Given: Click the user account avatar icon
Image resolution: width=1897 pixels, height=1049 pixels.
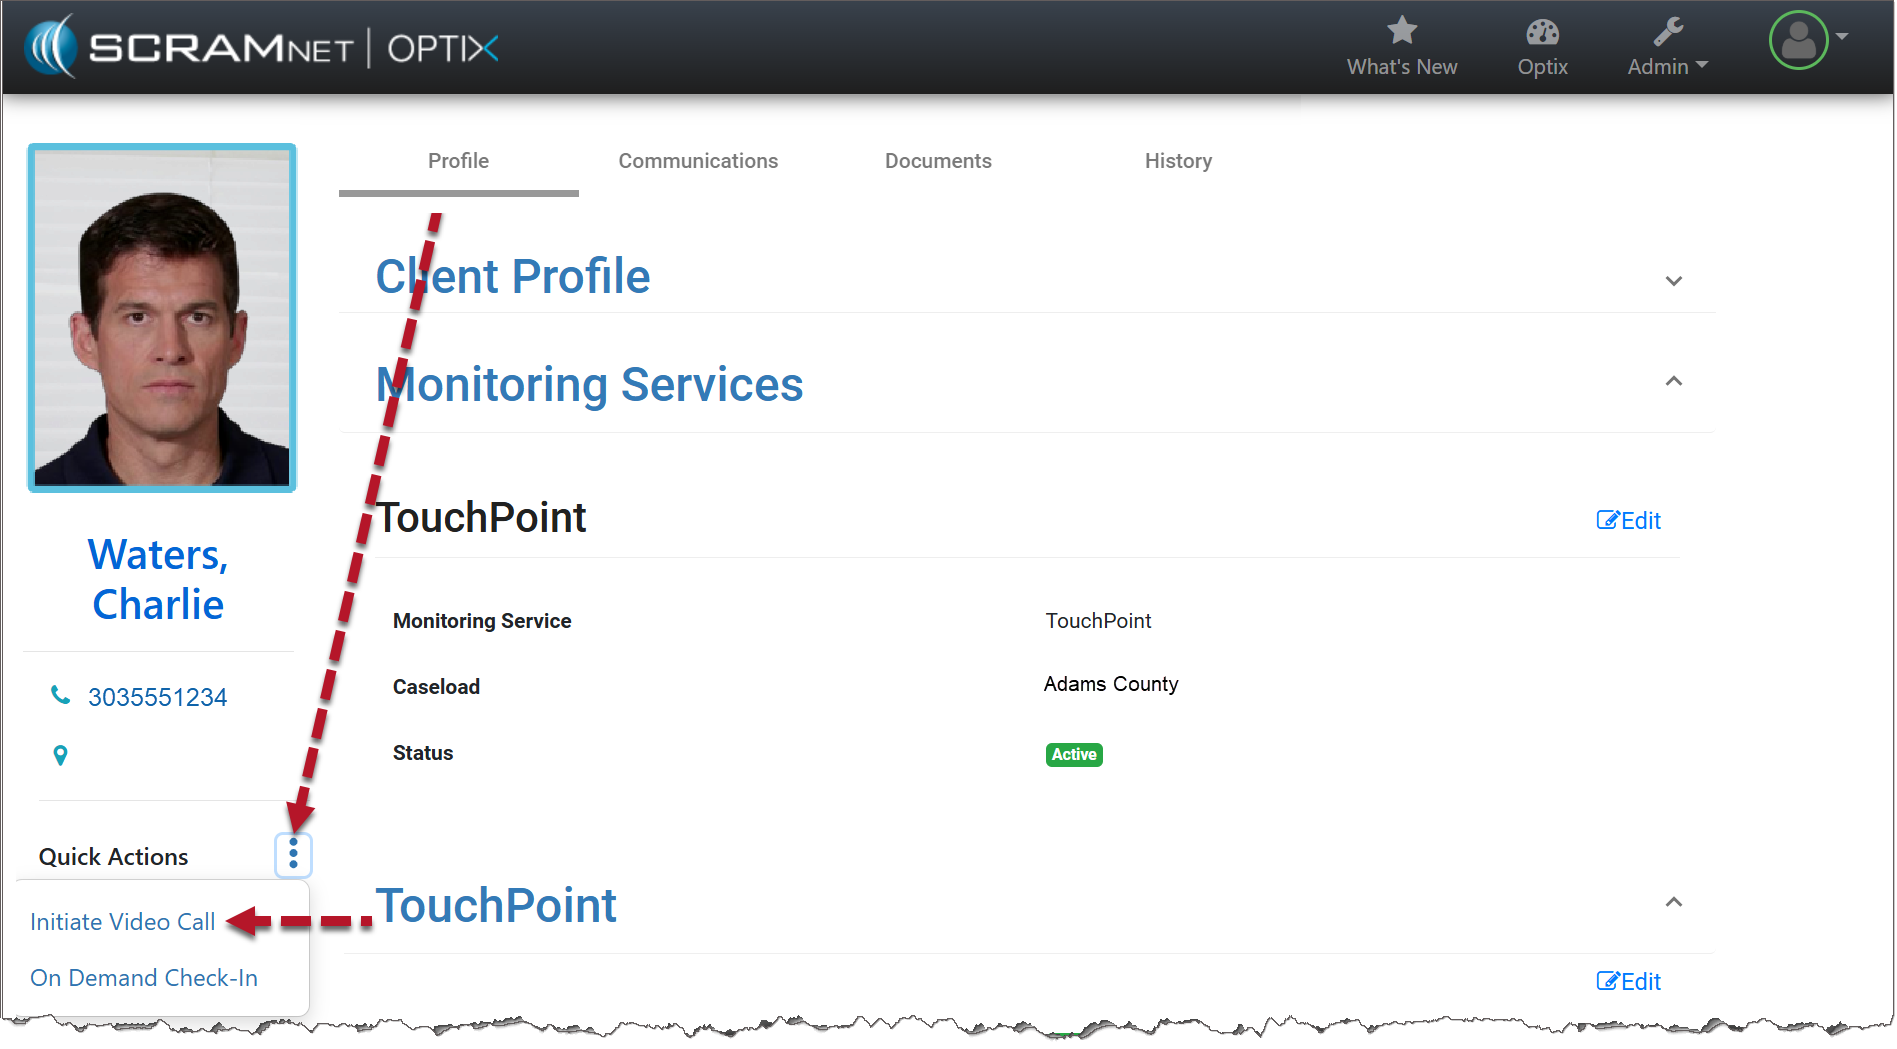Looking at the screenshot, I should [x=1798, y=40].
